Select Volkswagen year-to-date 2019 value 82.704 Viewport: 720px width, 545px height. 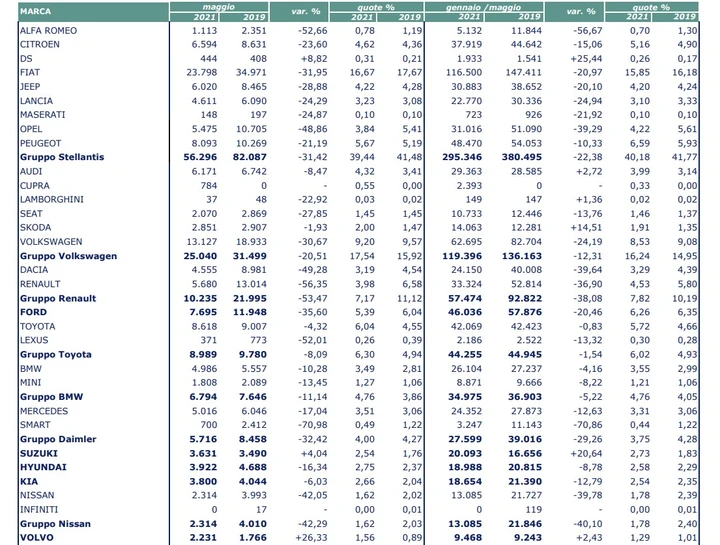tap(526, 242)
